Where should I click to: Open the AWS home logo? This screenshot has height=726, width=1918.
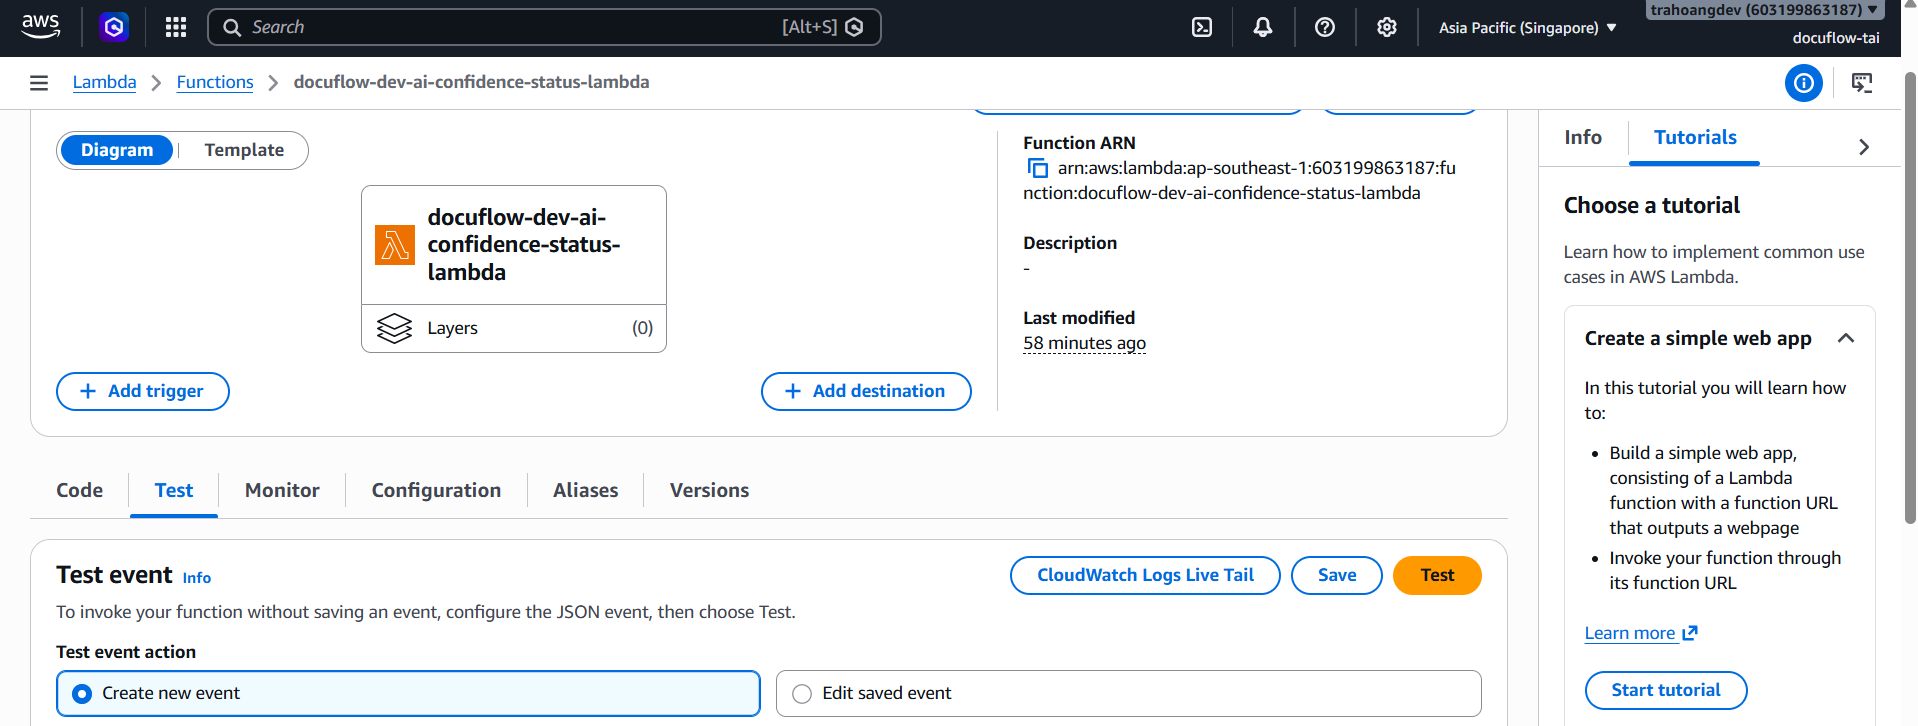point(40,27)
